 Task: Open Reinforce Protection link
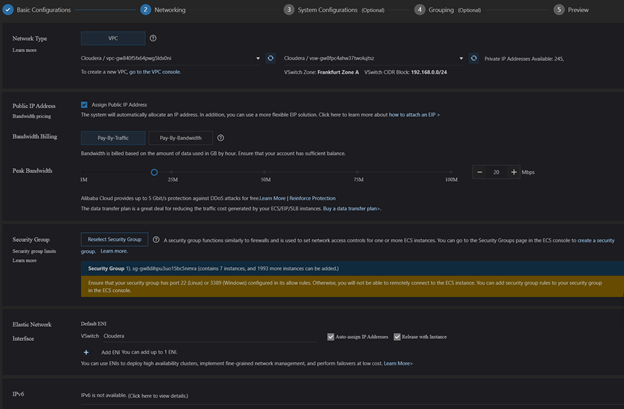(x=312, y=198)
